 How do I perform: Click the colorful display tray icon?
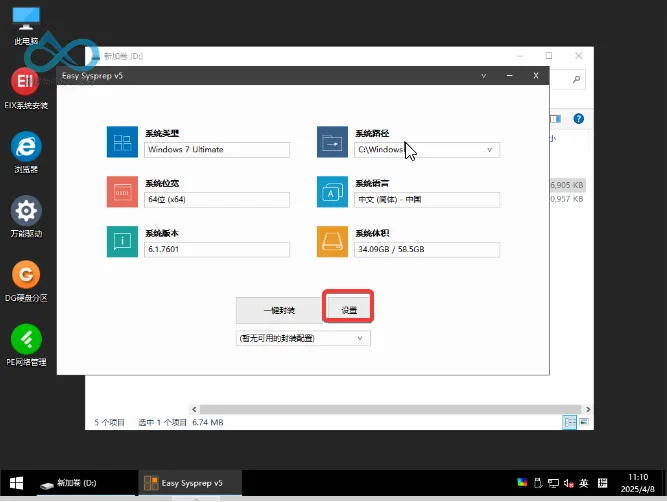pos(522,482)
